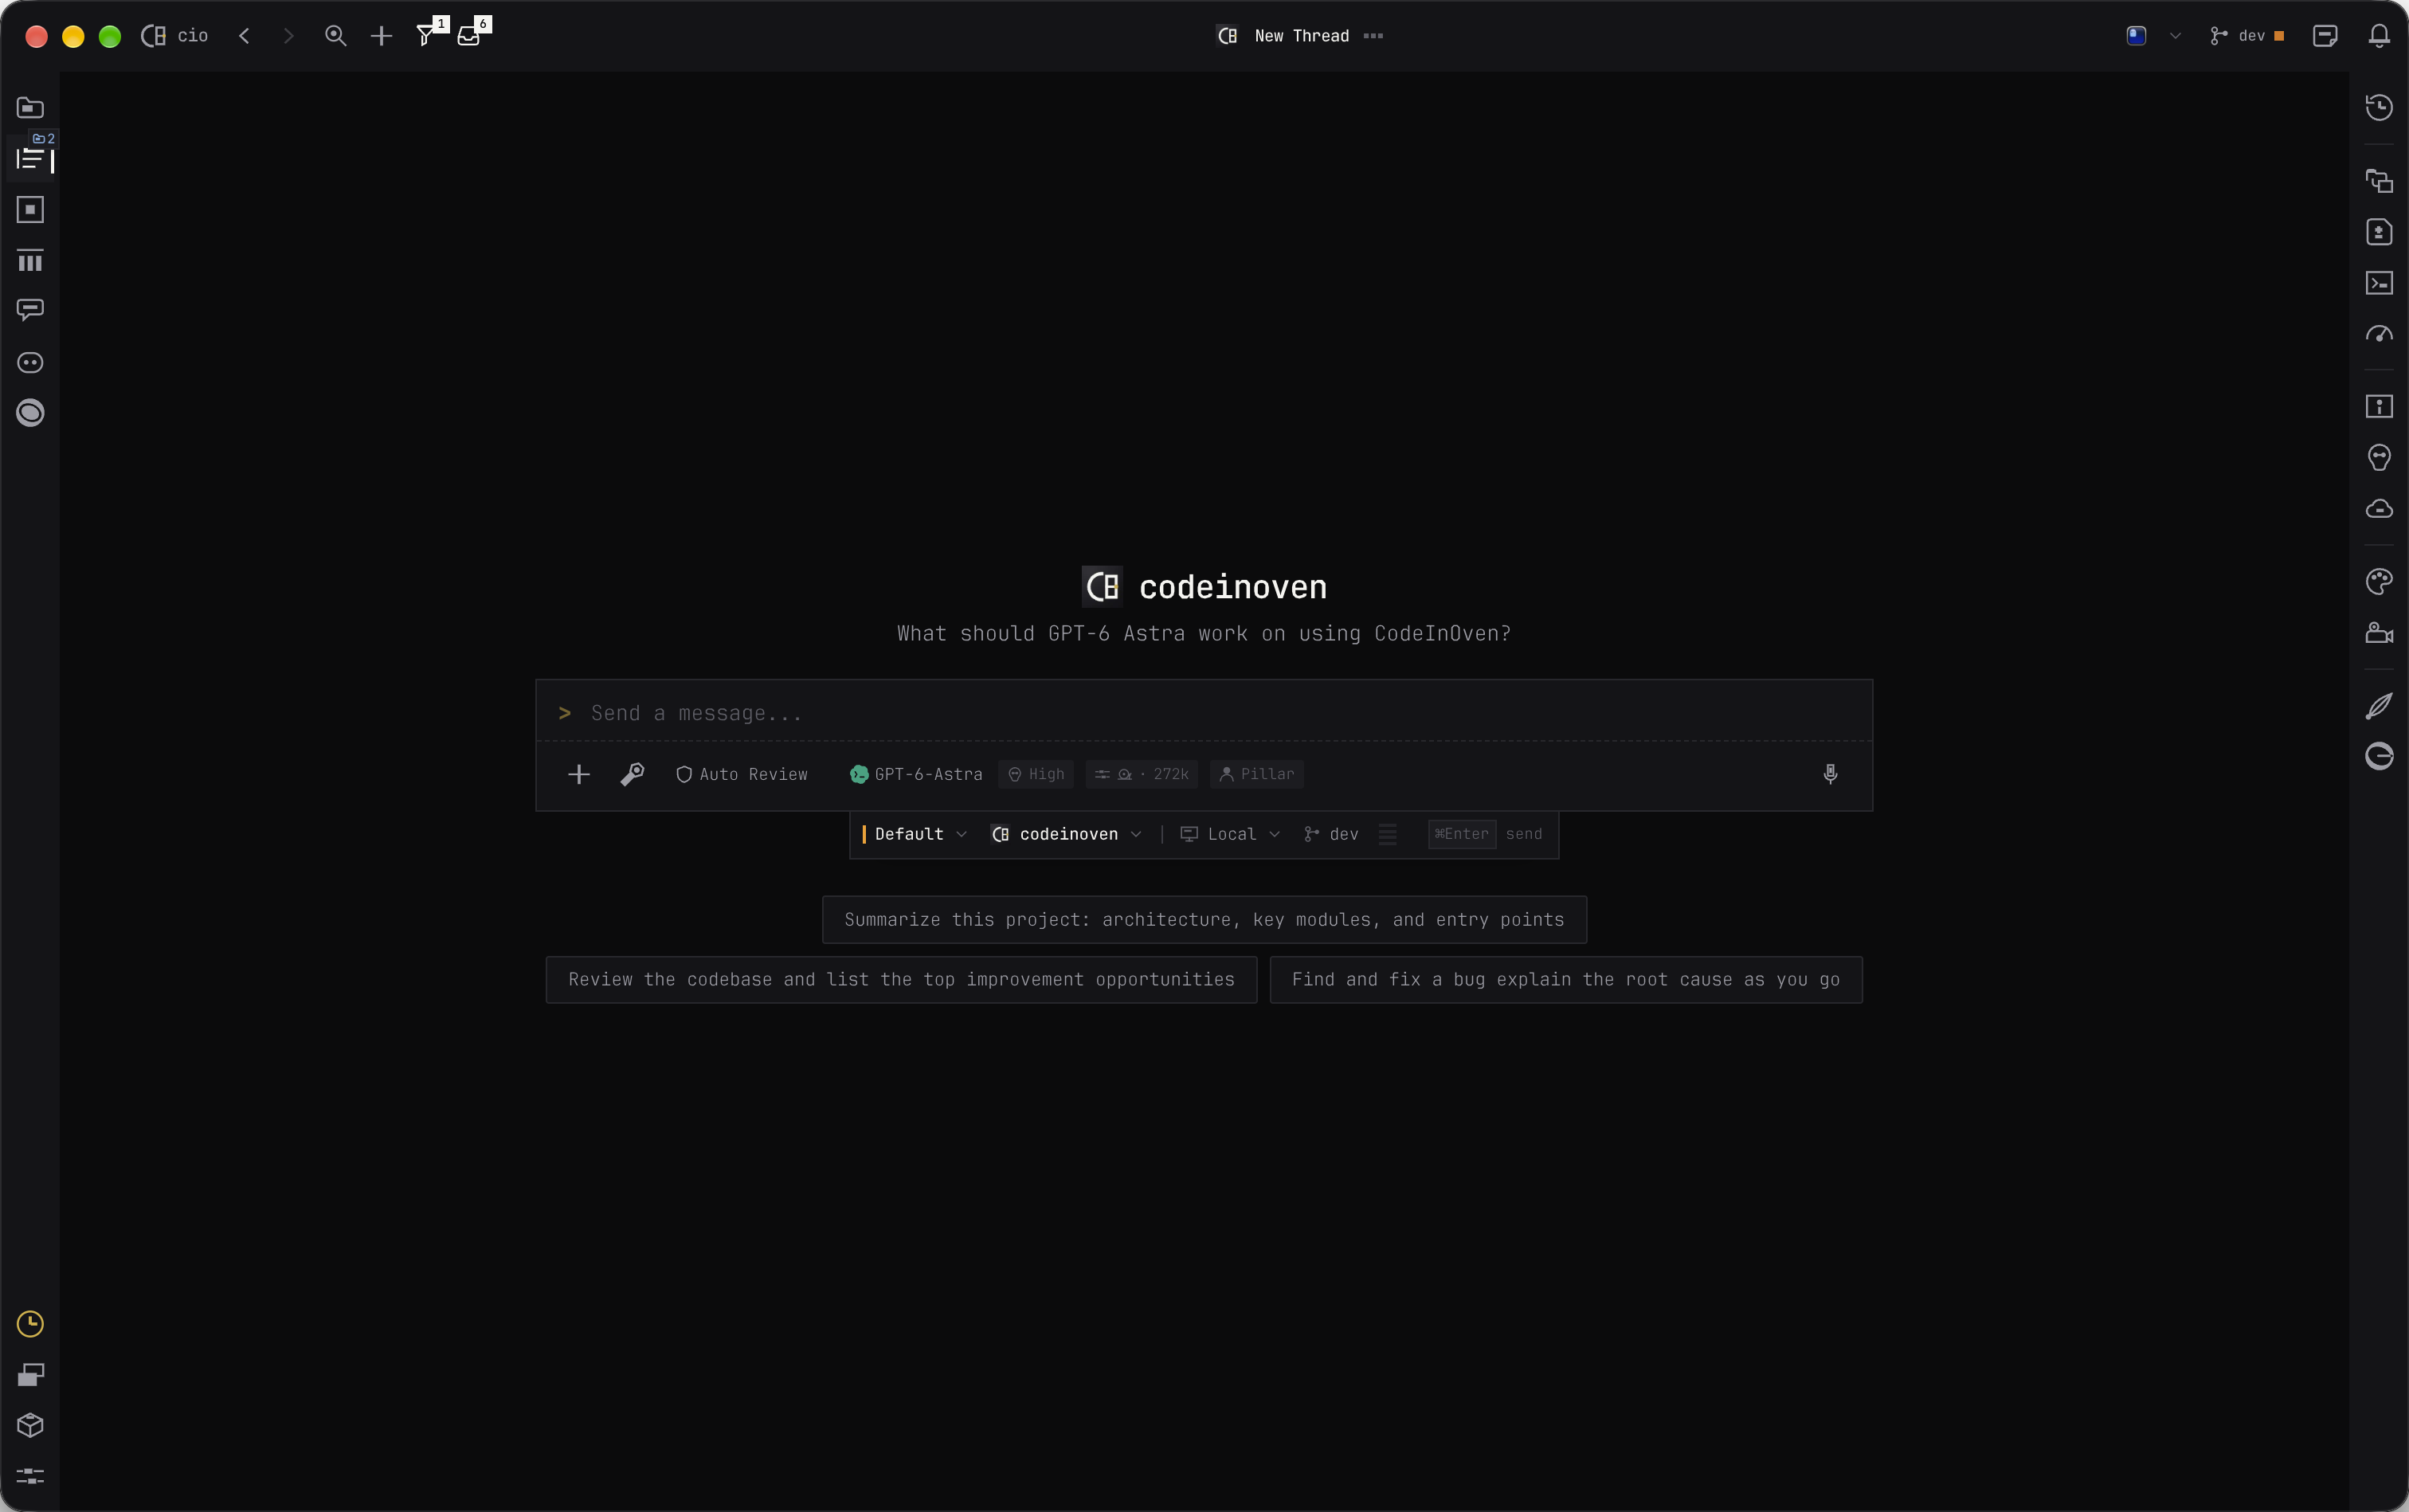Click the masked face icon on right sidebar
The image size is (2409, 1512).
click(x=2379, y=458)
